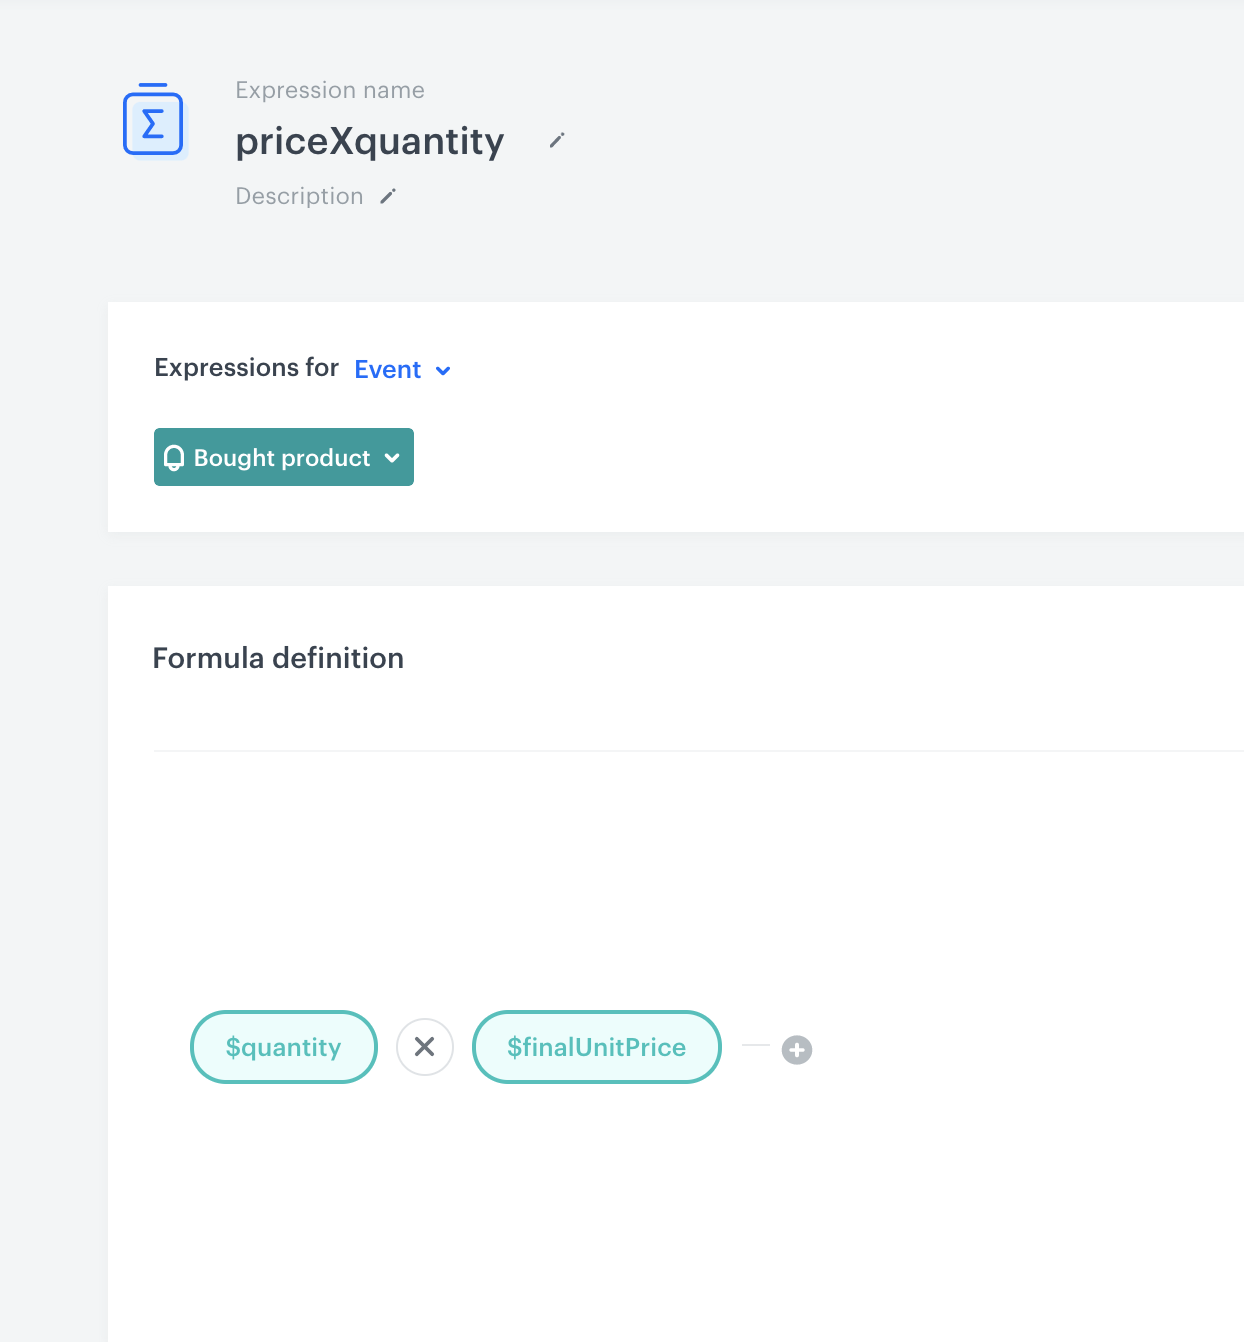The image size is (1244, 1342).
Task: Click the bell icon on Bought product
Action: pyautogui.click(x=174, y=457)
